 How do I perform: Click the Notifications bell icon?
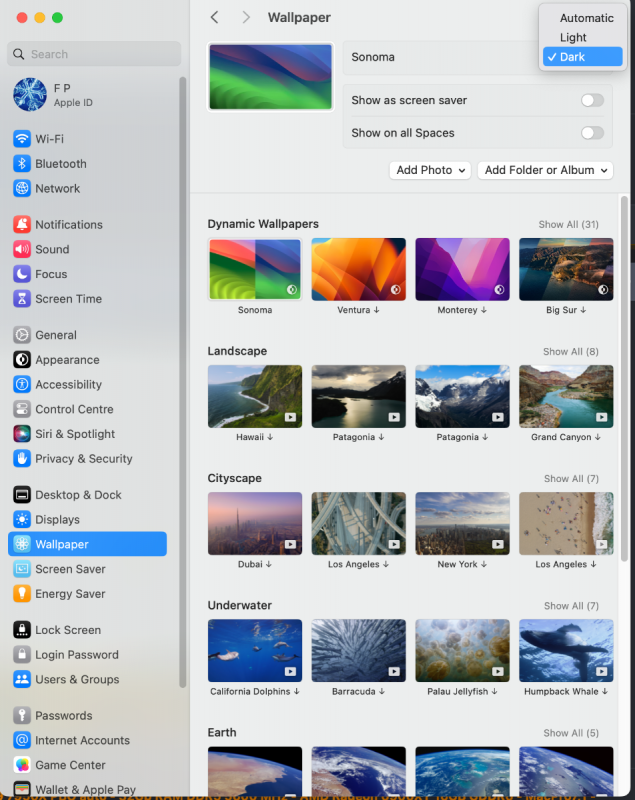22,225
